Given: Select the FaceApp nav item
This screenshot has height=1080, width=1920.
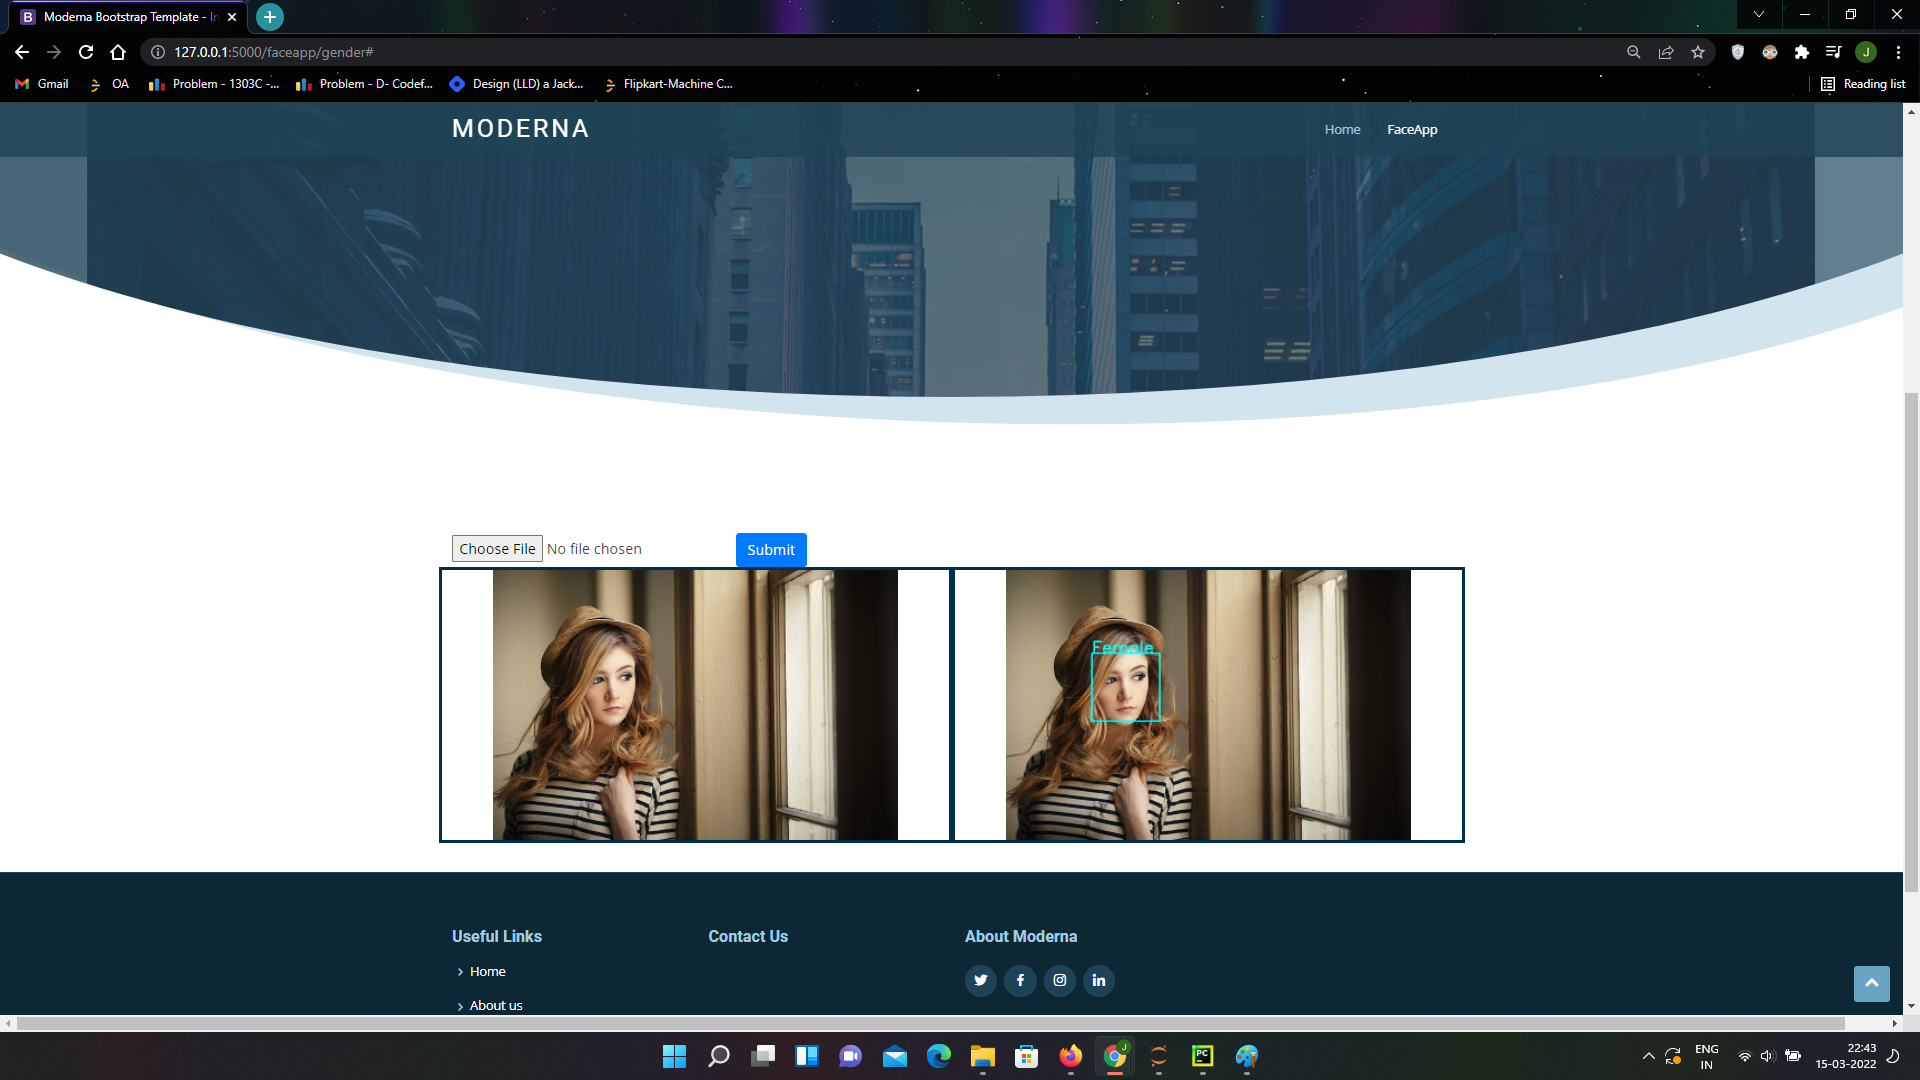Looking at the screenshot, I should pyautogui.click(x=1411, y=130).
